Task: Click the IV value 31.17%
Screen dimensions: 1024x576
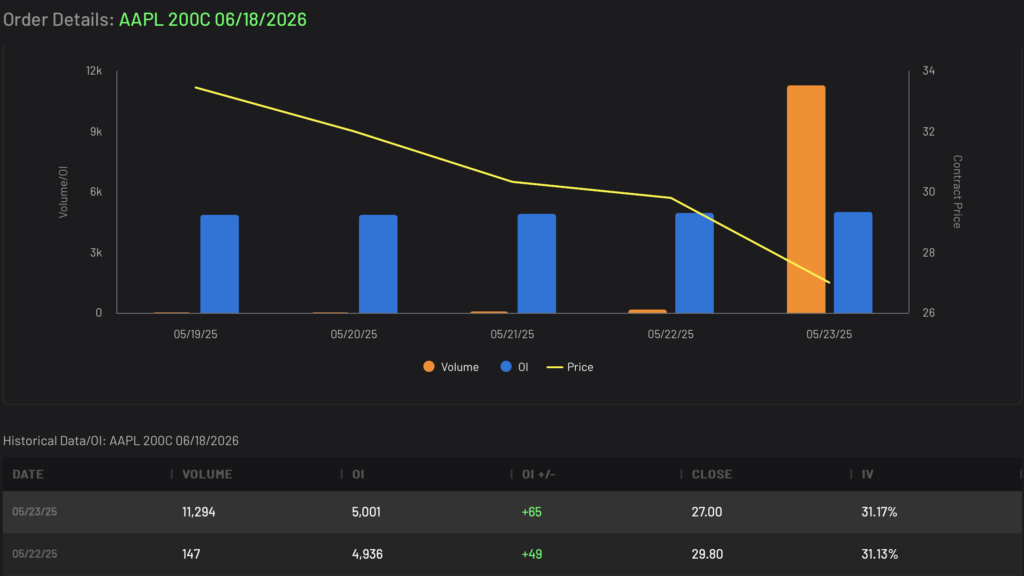Action: [879, 512]
